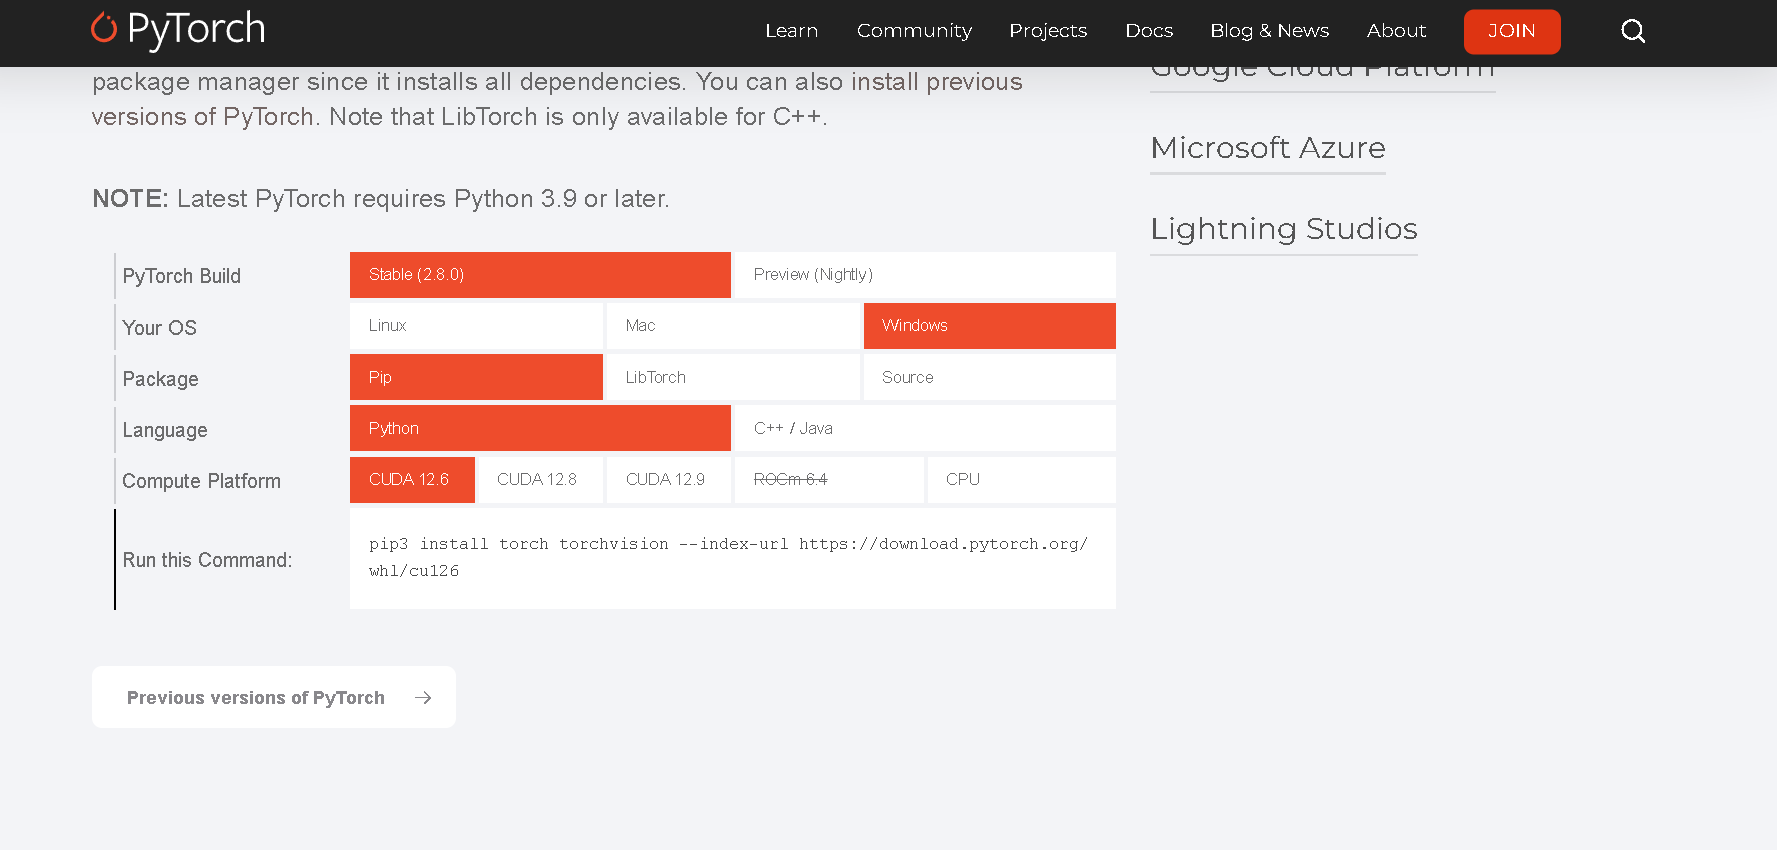Open the Docs menu

(x=1149, y=31)
